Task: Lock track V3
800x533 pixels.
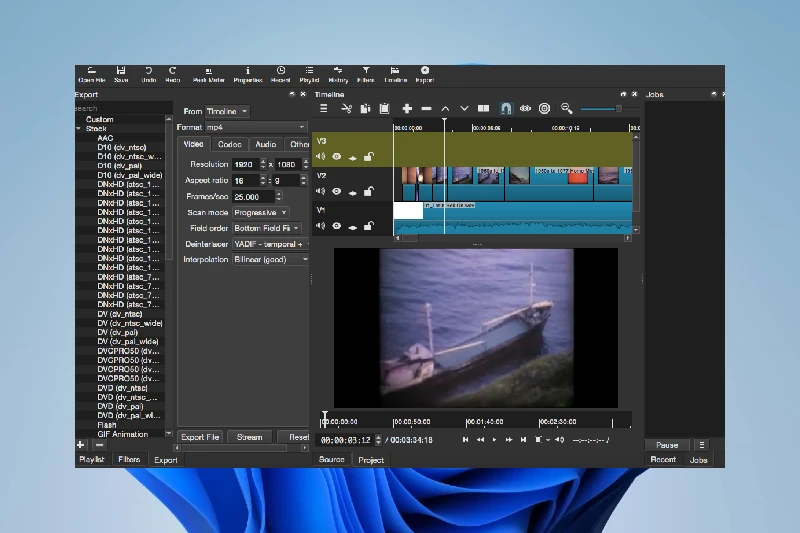Action: click(368, 157)
